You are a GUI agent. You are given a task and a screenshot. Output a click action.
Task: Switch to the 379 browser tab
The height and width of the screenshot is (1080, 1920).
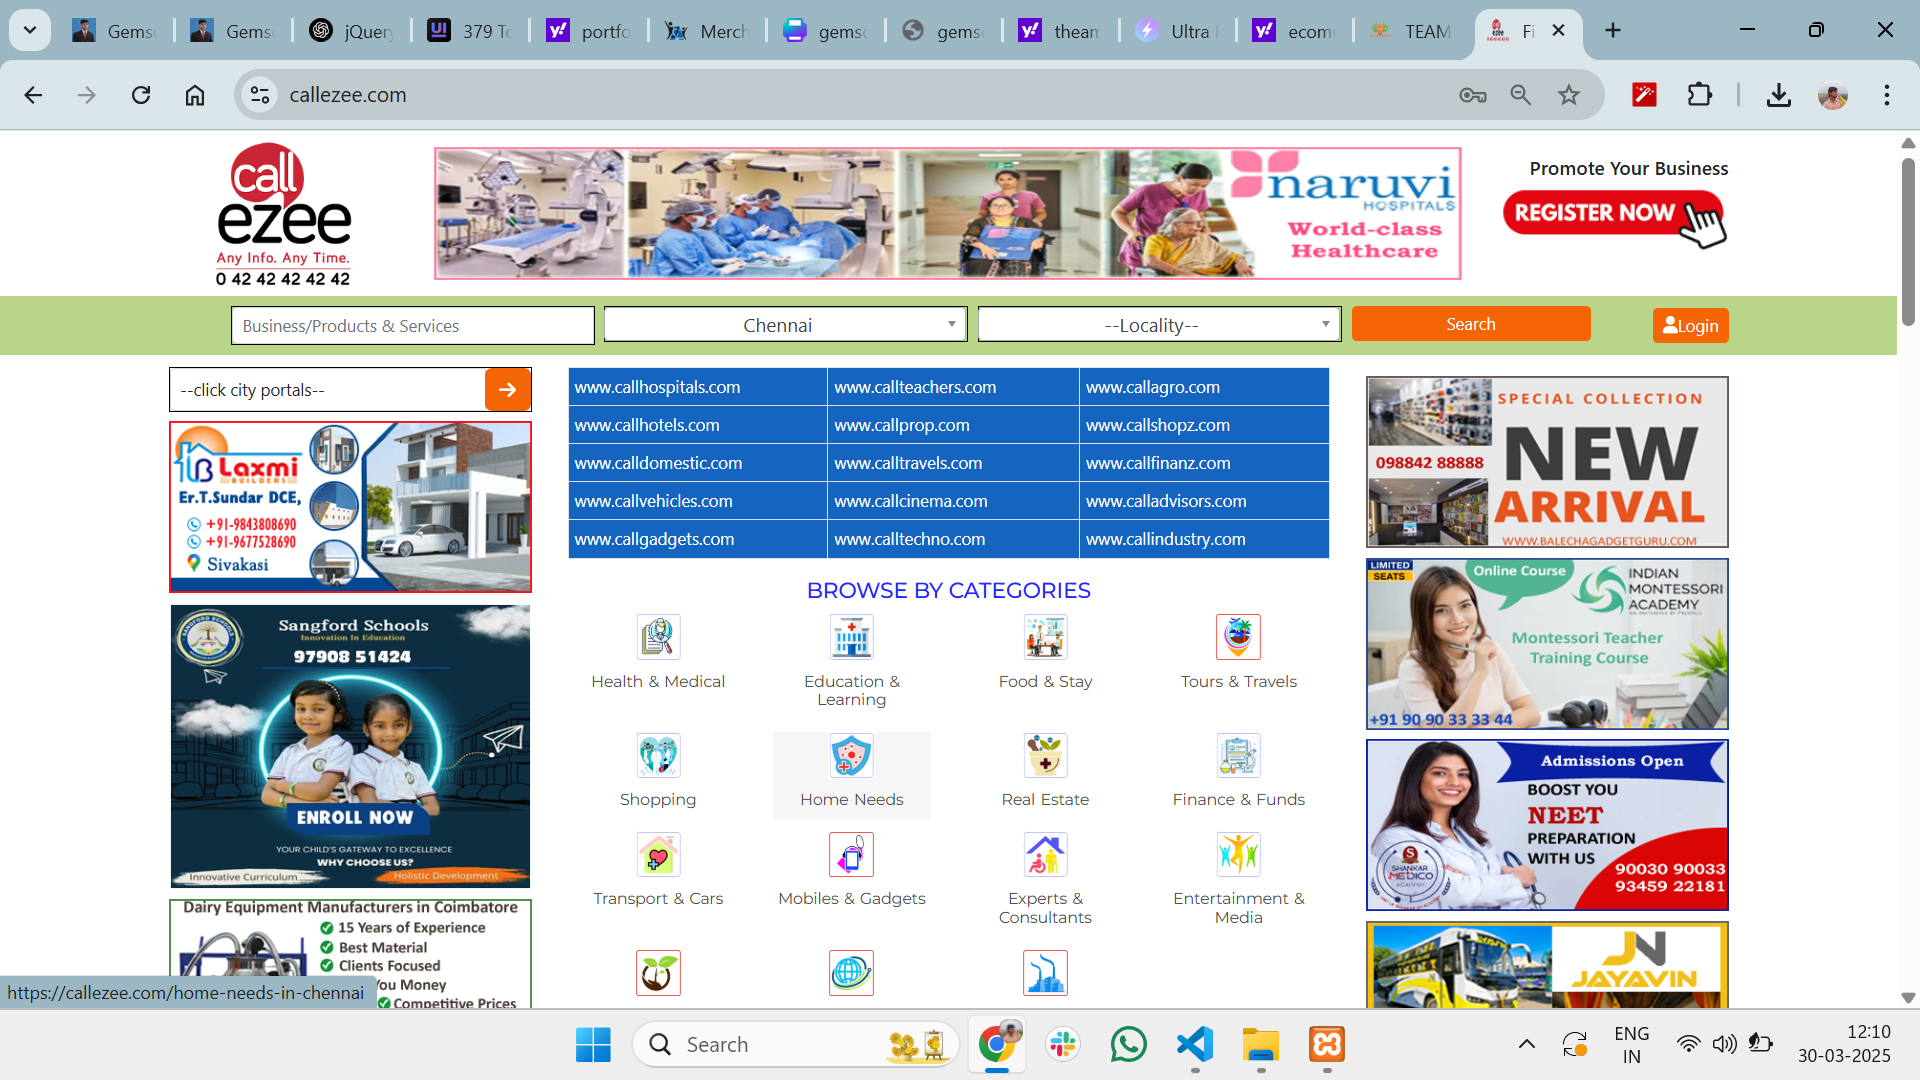[x=472, y=31]
